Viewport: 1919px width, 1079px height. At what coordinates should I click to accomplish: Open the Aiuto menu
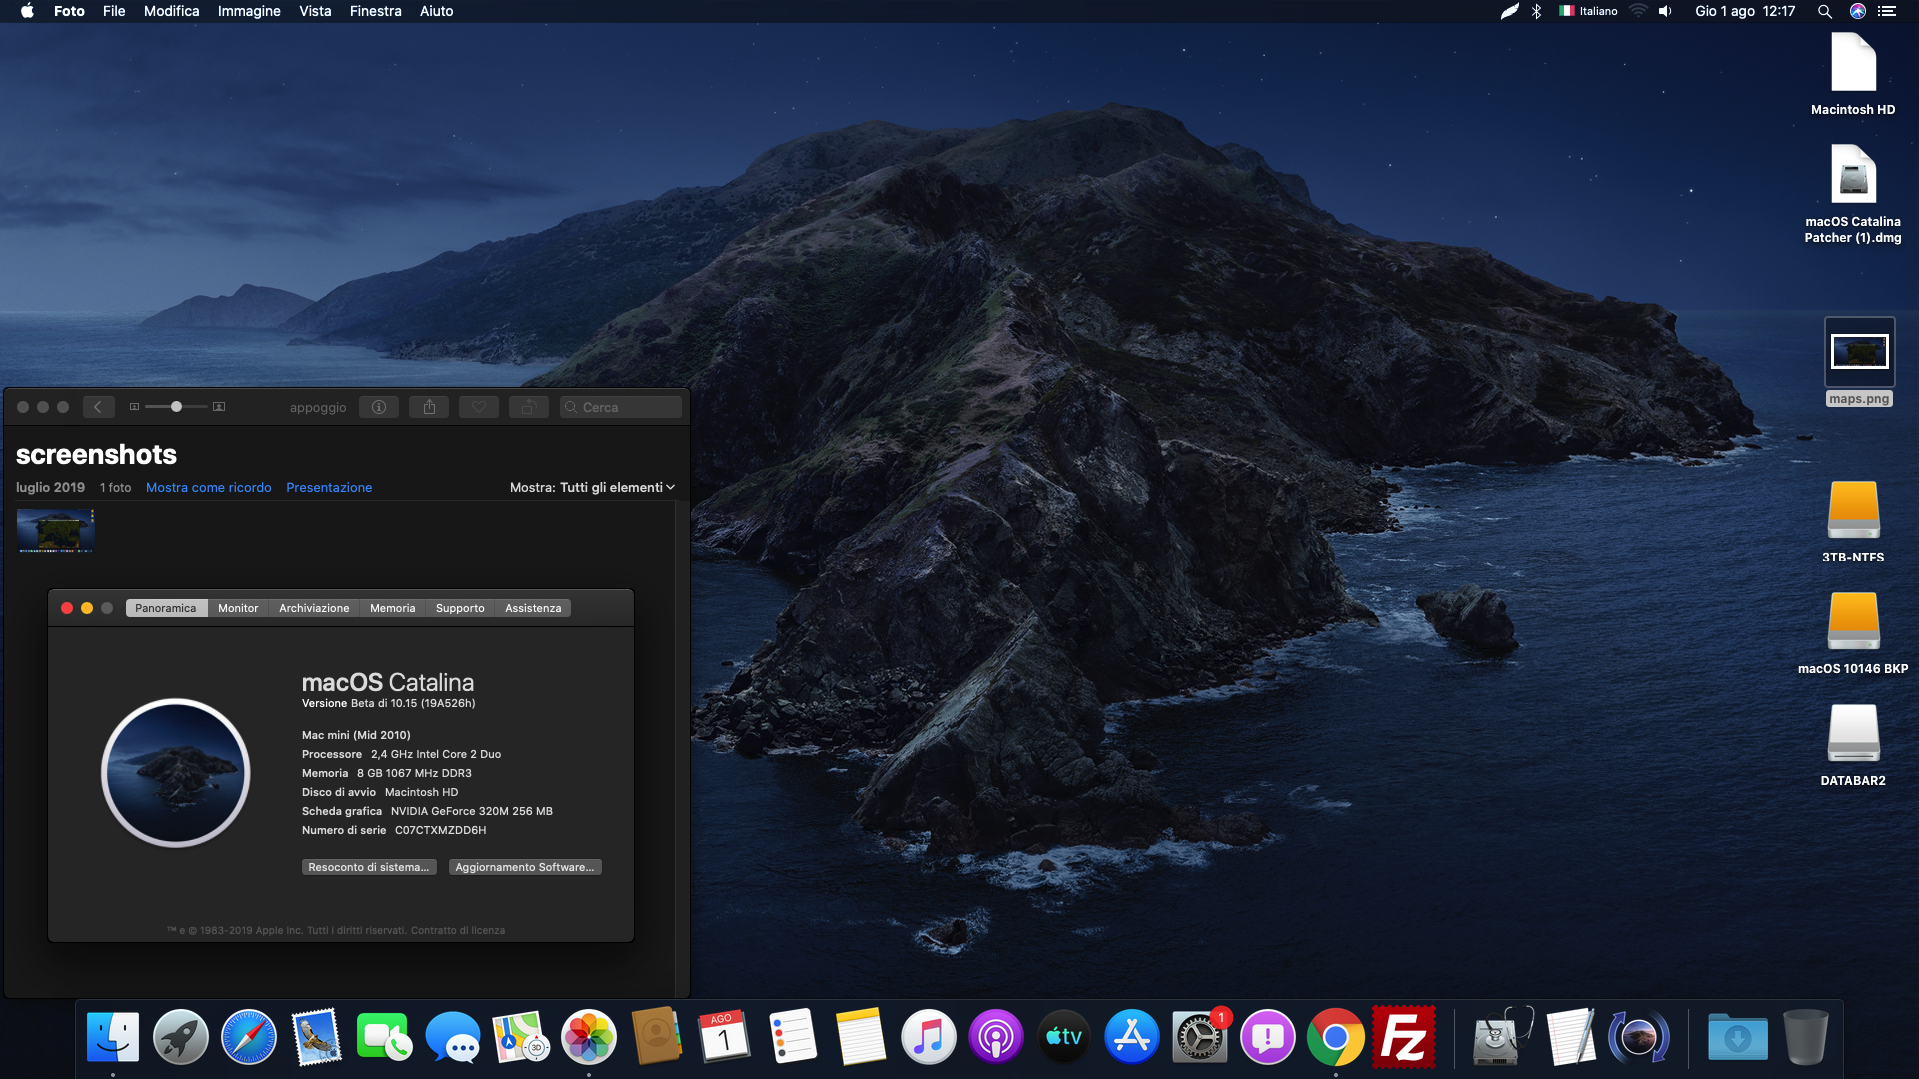tap(436, 11)
